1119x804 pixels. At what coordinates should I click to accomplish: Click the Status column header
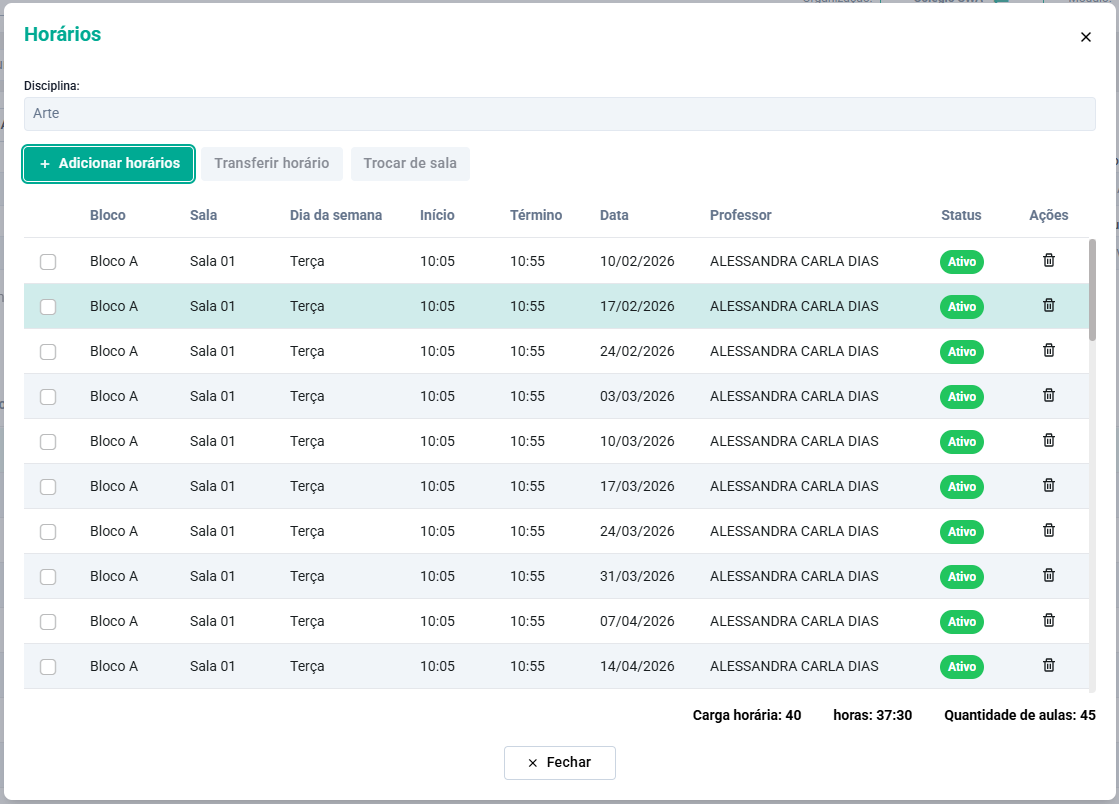pyautogui.click(x=961, y=215)
